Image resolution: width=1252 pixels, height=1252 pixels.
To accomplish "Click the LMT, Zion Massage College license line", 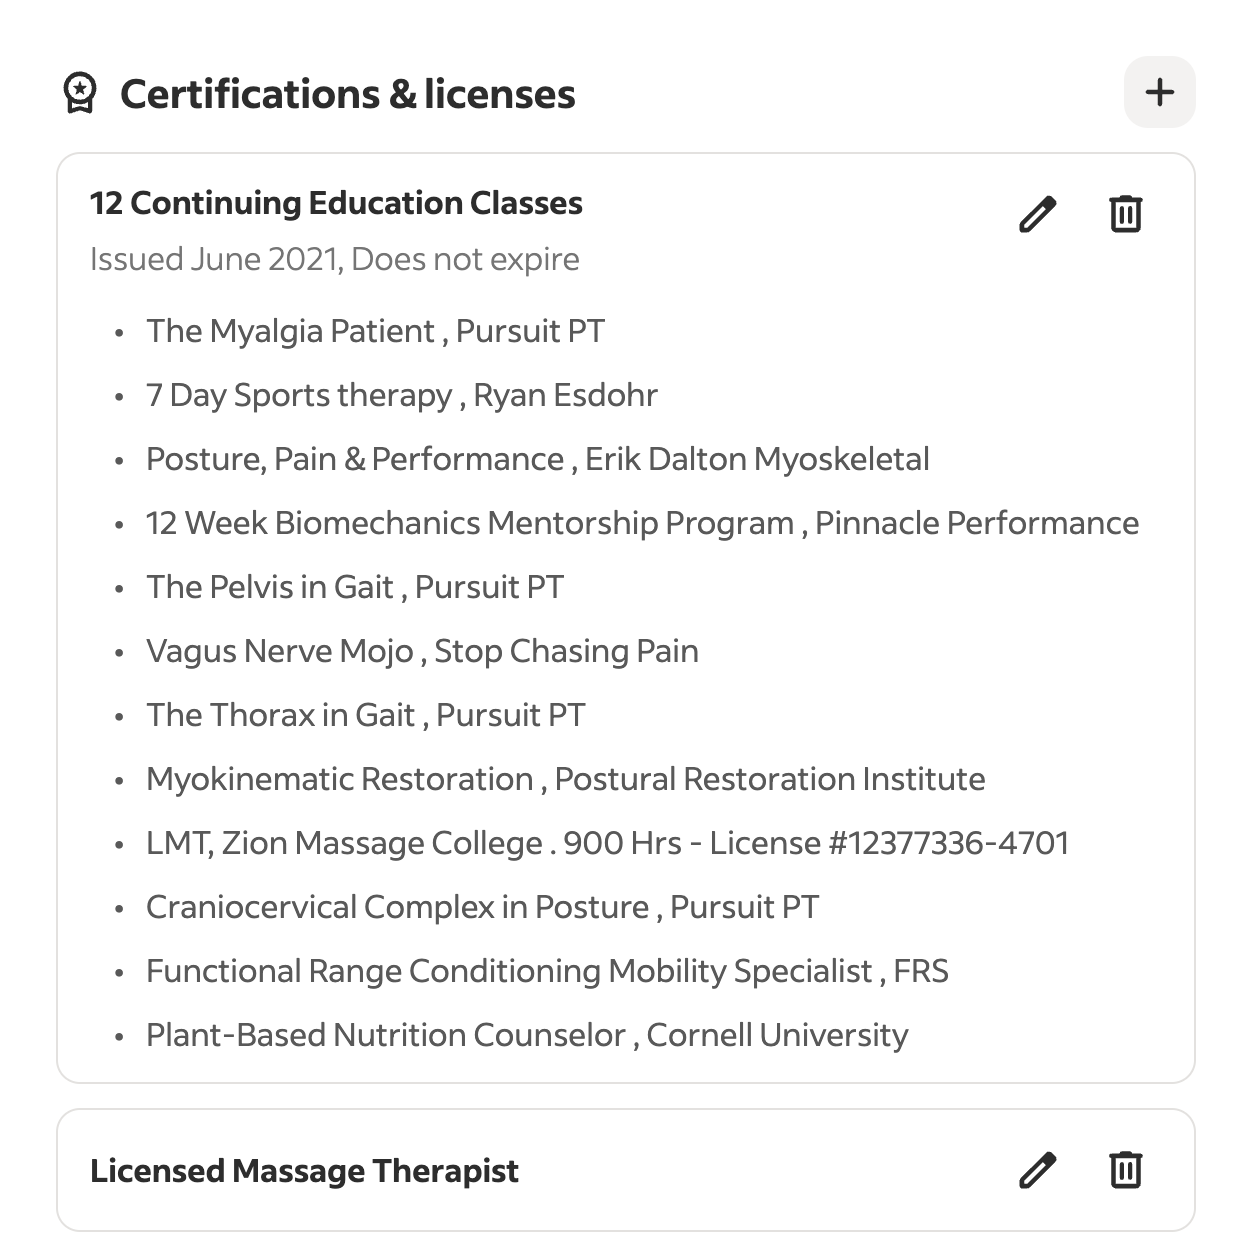I will coord(607,843).
